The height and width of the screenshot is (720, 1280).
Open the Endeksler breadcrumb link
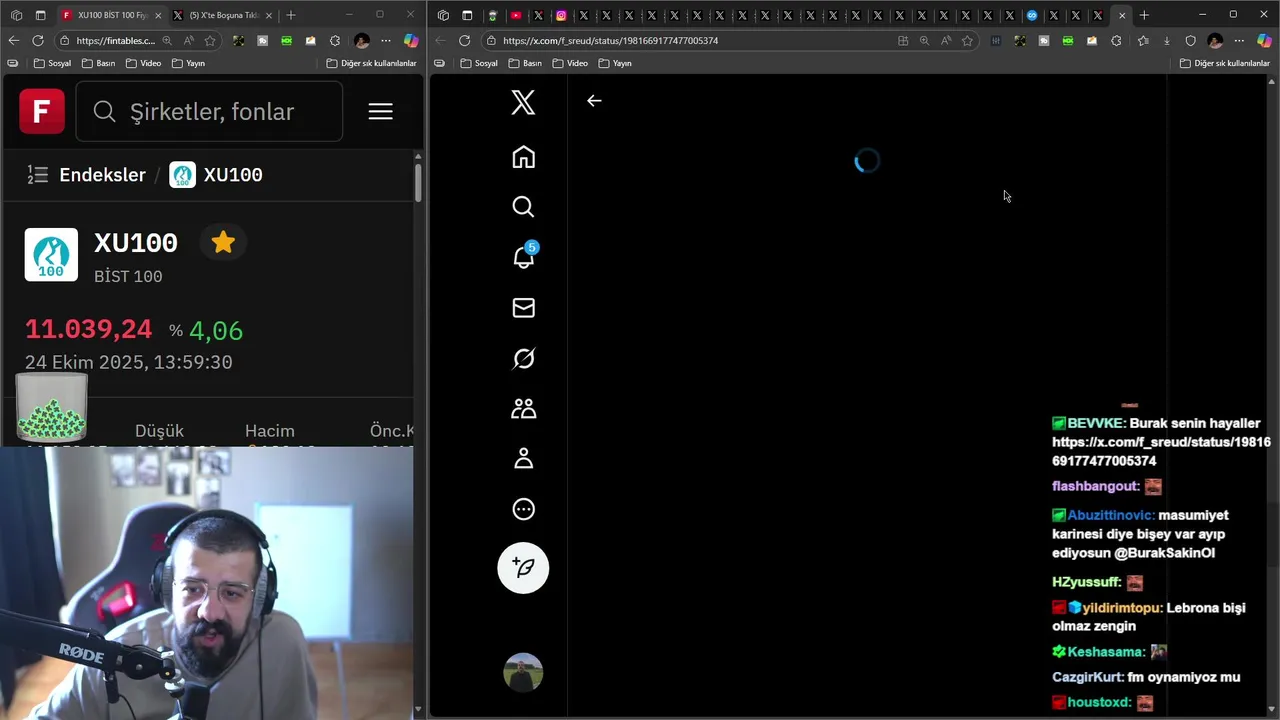102,175
